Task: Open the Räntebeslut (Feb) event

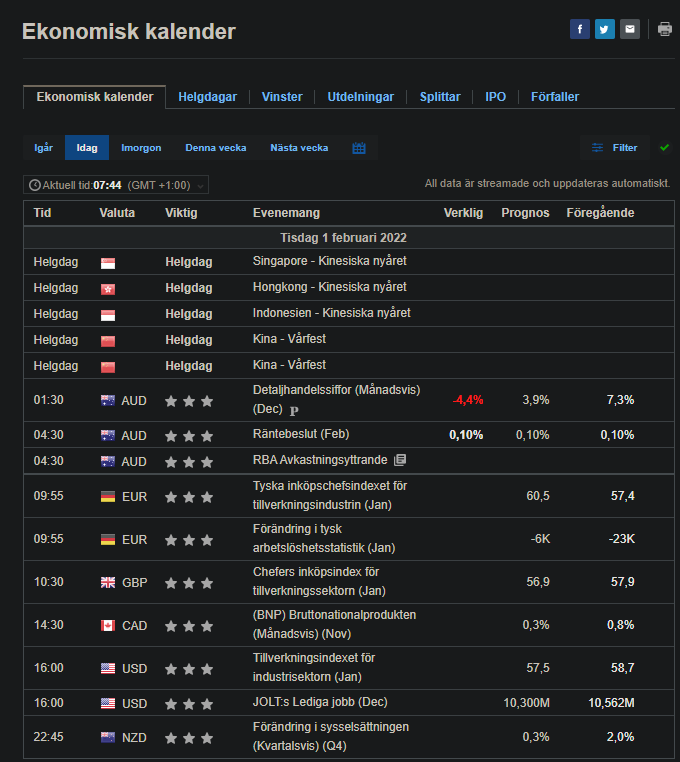Action: pos(301,434)
